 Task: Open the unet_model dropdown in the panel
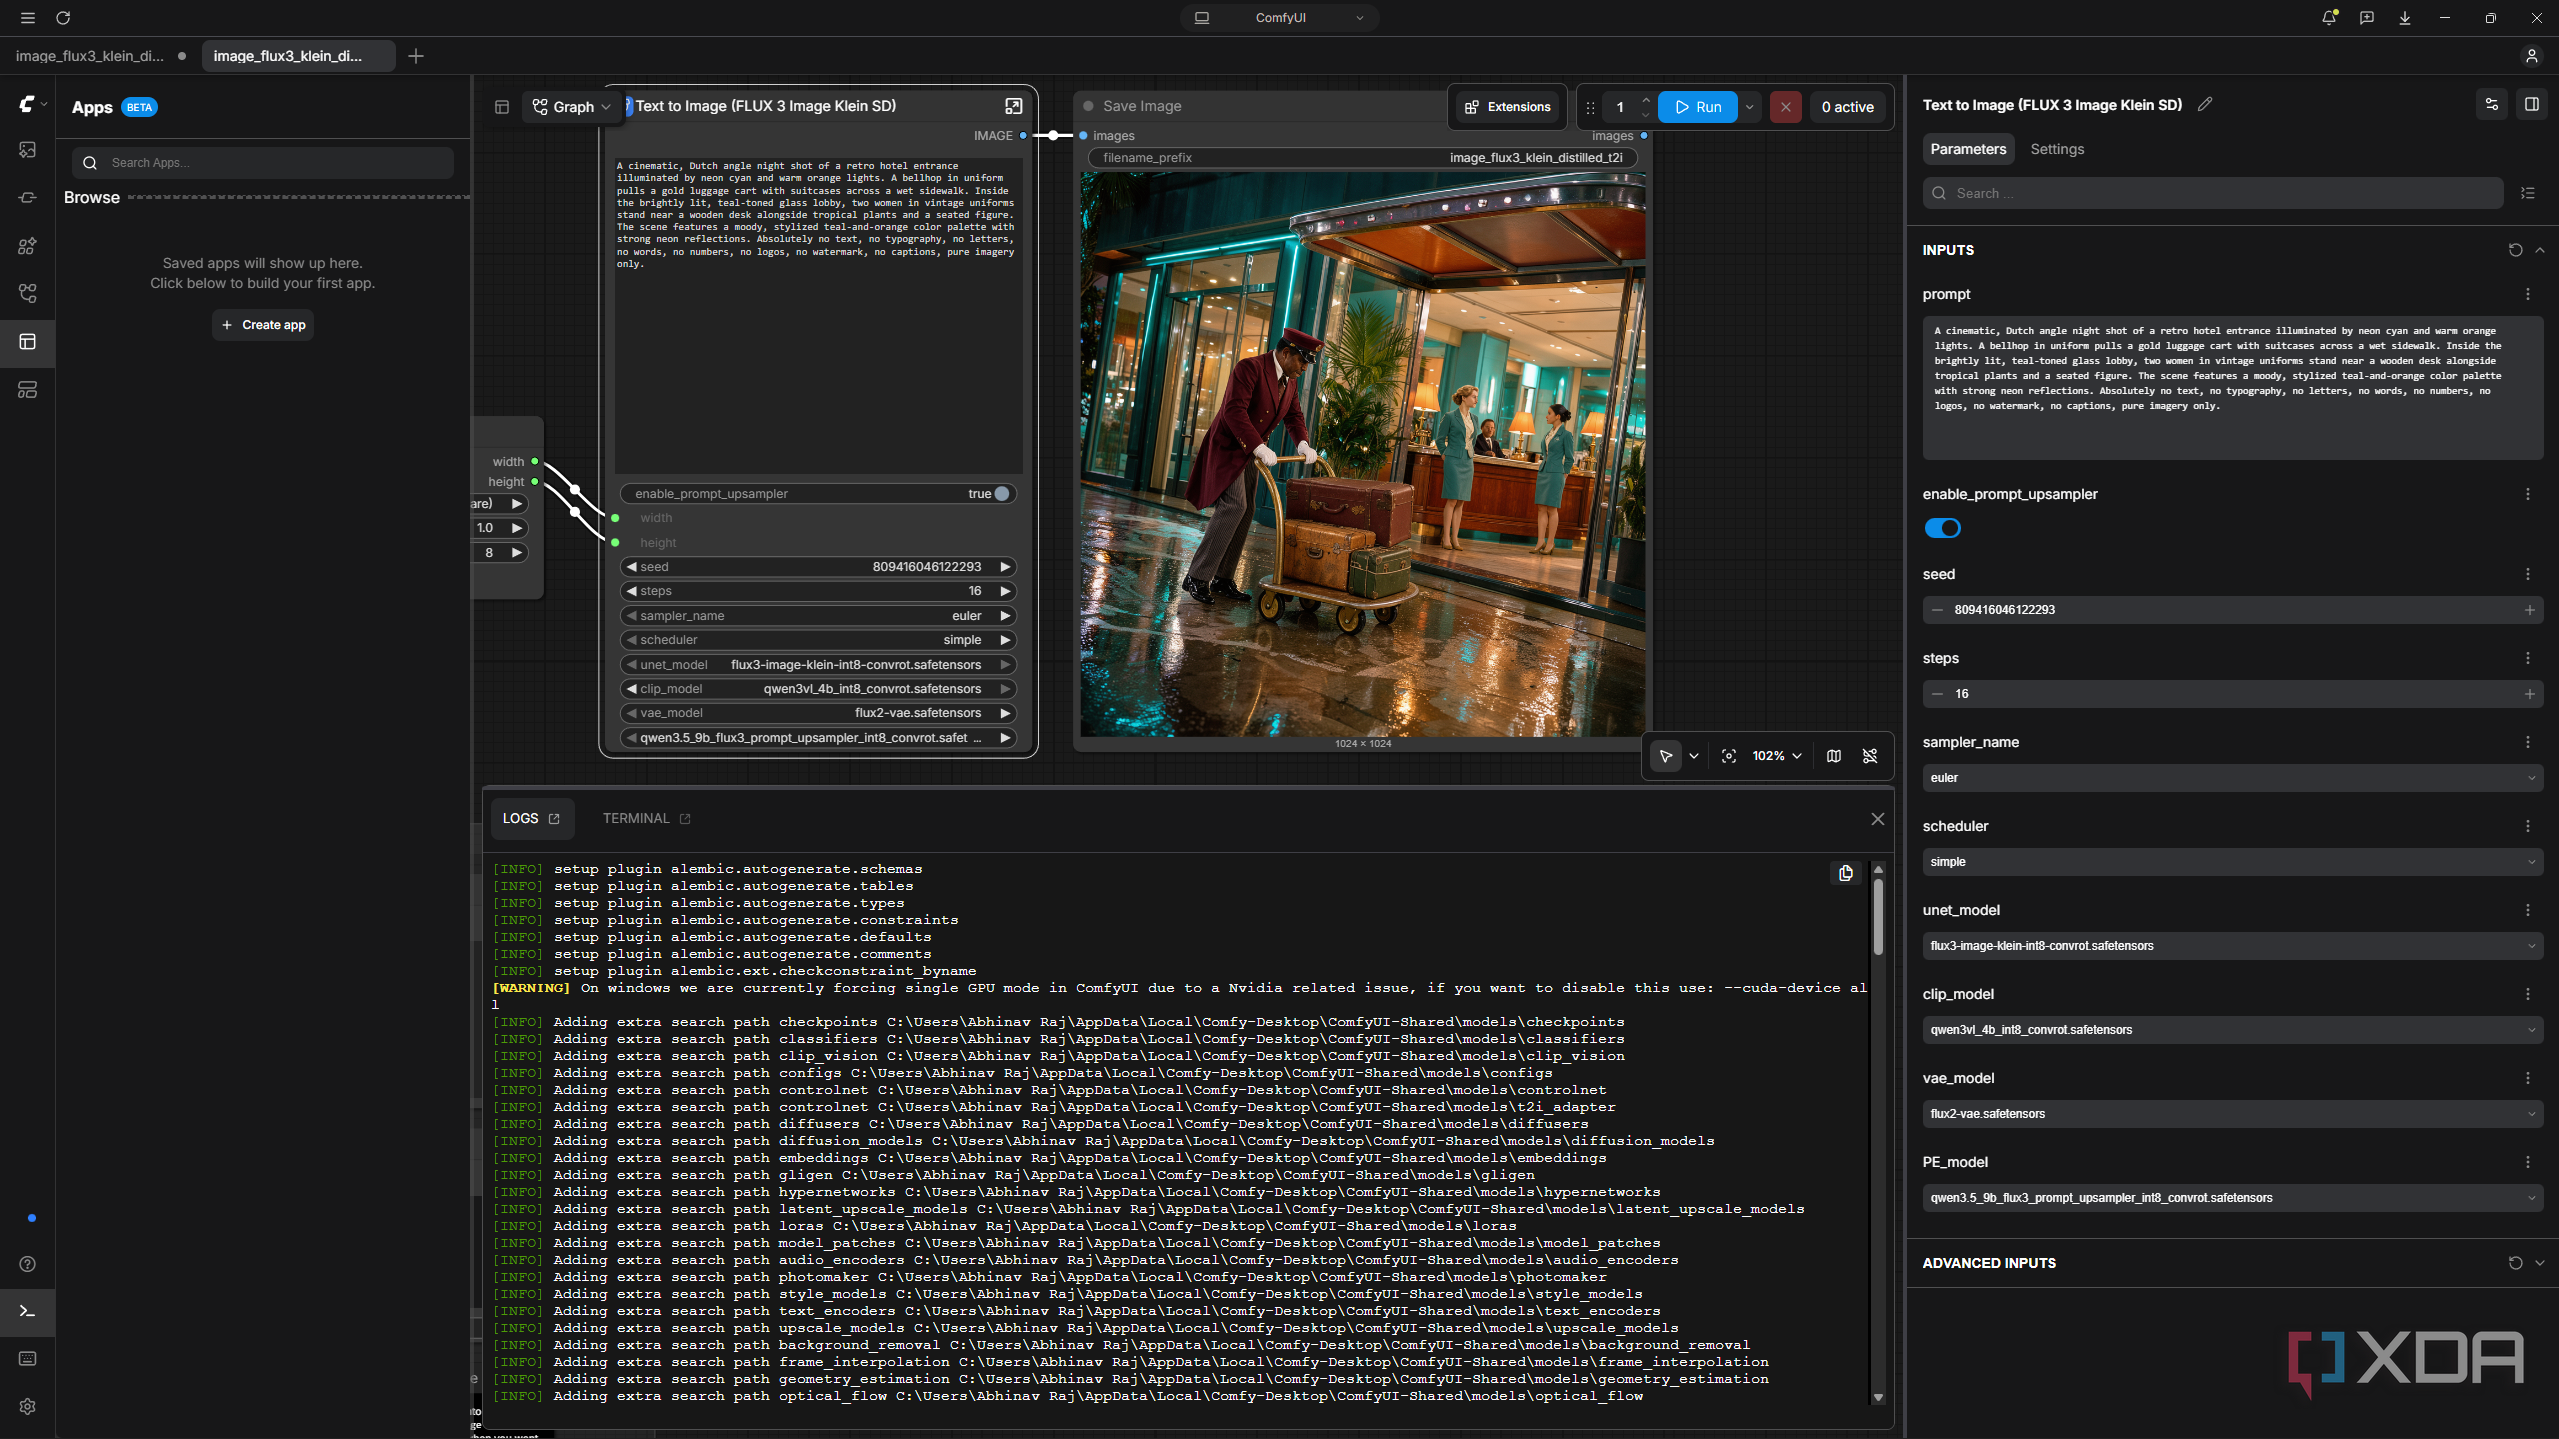click(2232, 946)
